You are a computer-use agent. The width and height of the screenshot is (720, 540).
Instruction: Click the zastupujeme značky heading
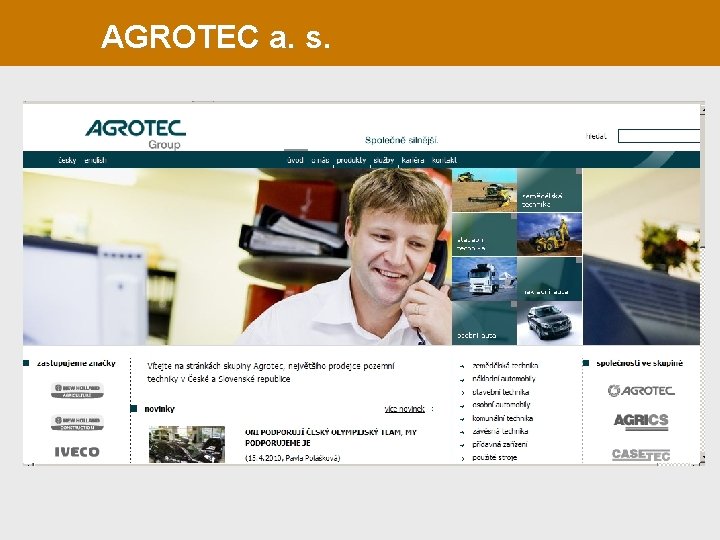76,363
